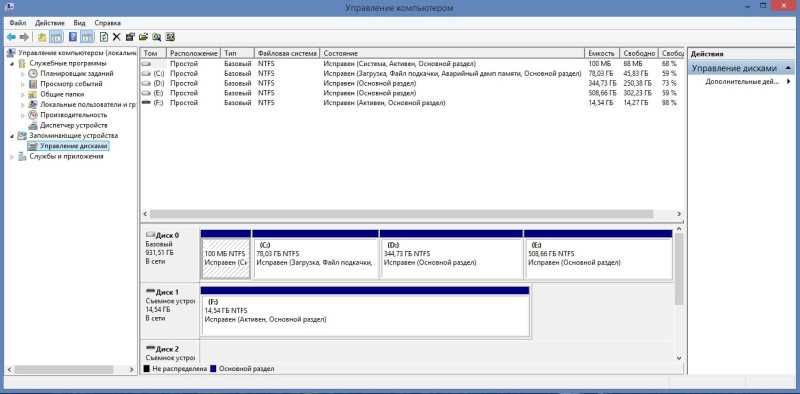The image size is (800, 394).
Task: Sort by the Свободно column header
Action: tap(639, 53)
